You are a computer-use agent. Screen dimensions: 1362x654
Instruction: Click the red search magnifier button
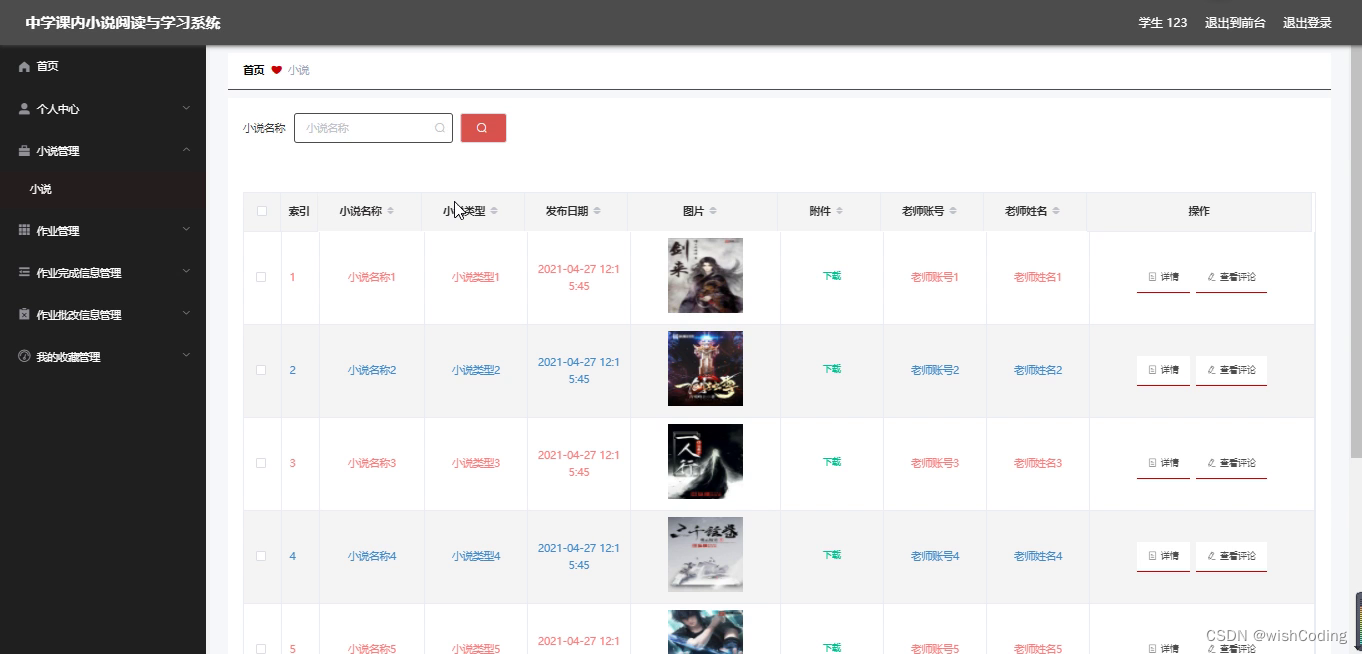pos(483,128)
